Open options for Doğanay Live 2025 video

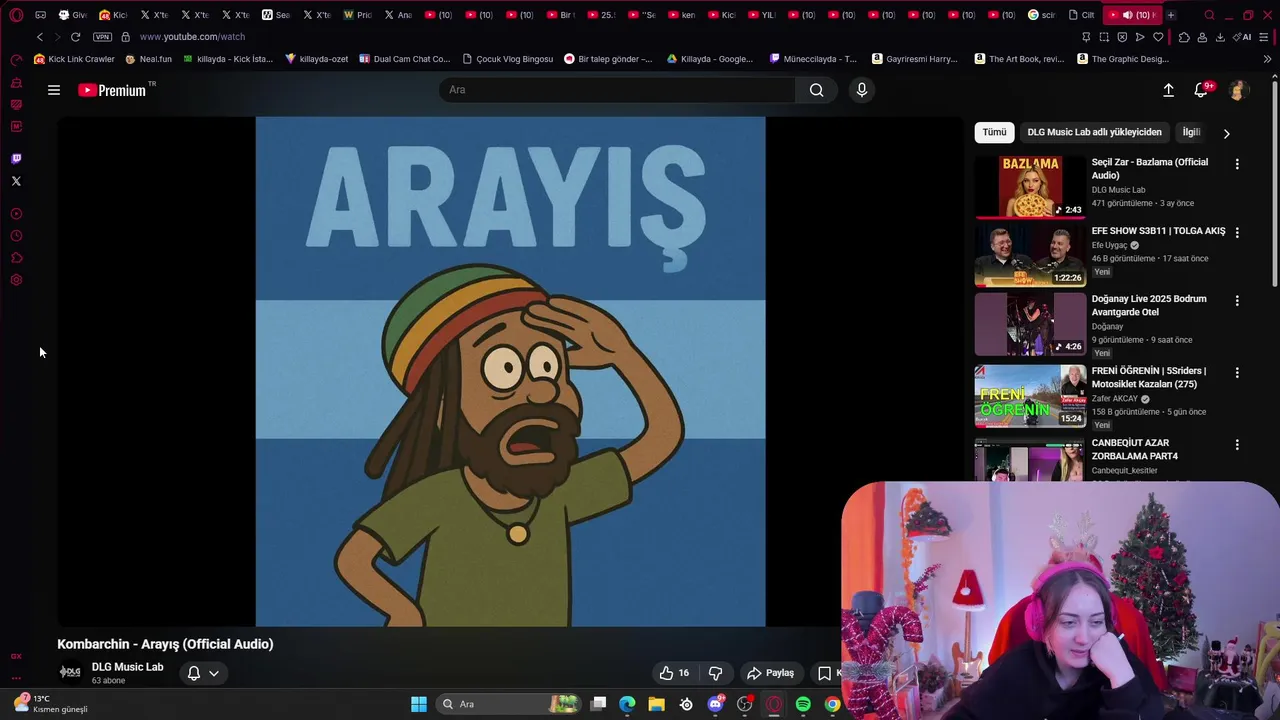pyautogui.click(x=1237, y=300)
